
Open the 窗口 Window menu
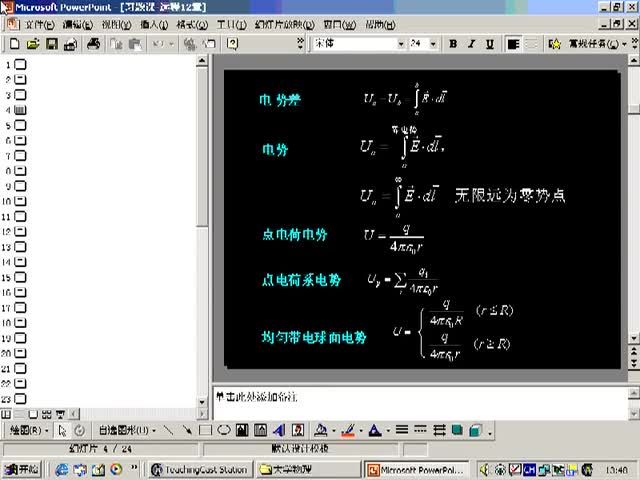(x=339, y=25)
